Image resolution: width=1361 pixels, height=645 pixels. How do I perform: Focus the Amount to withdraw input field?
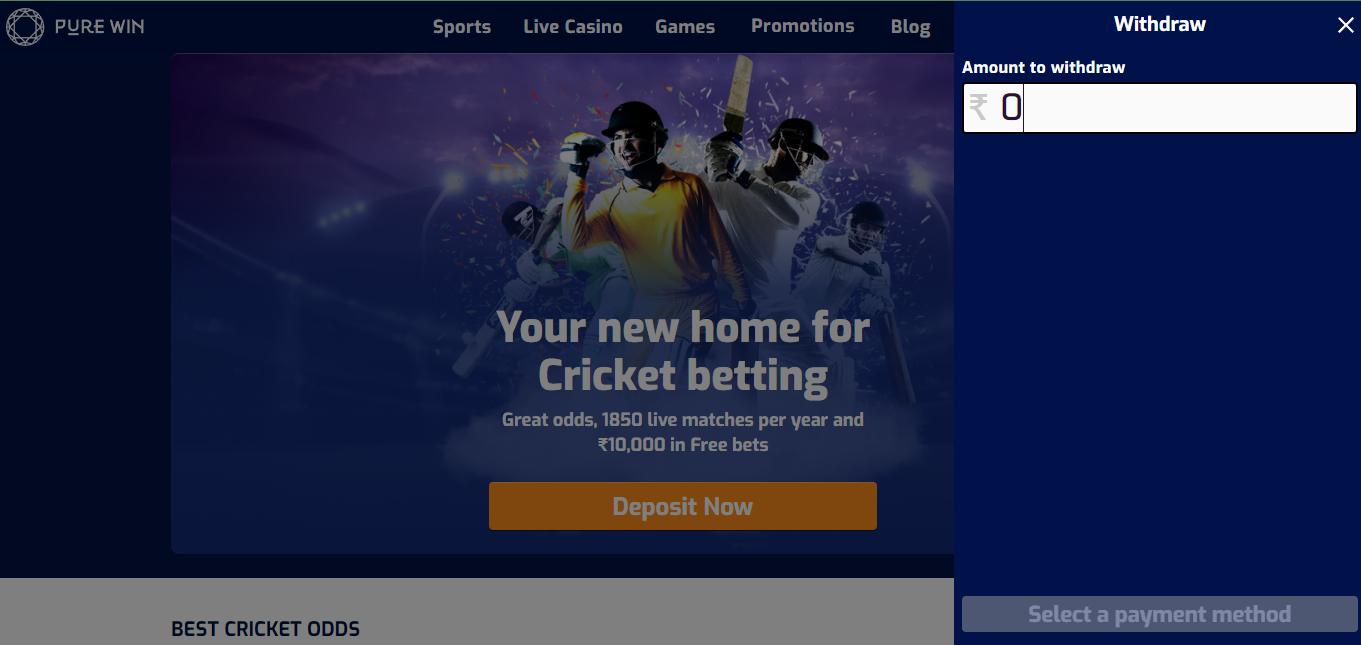1160,108
